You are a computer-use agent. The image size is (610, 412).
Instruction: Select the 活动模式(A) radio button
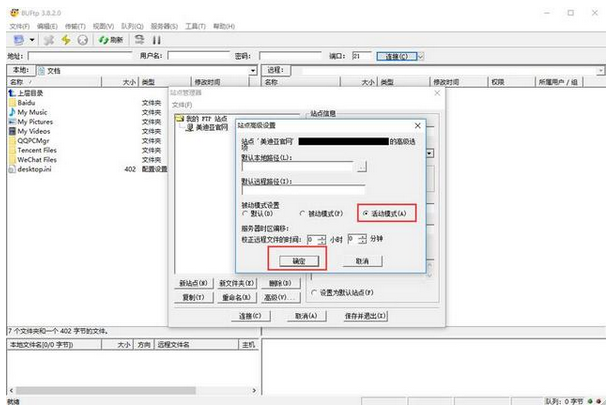point(365,213)
